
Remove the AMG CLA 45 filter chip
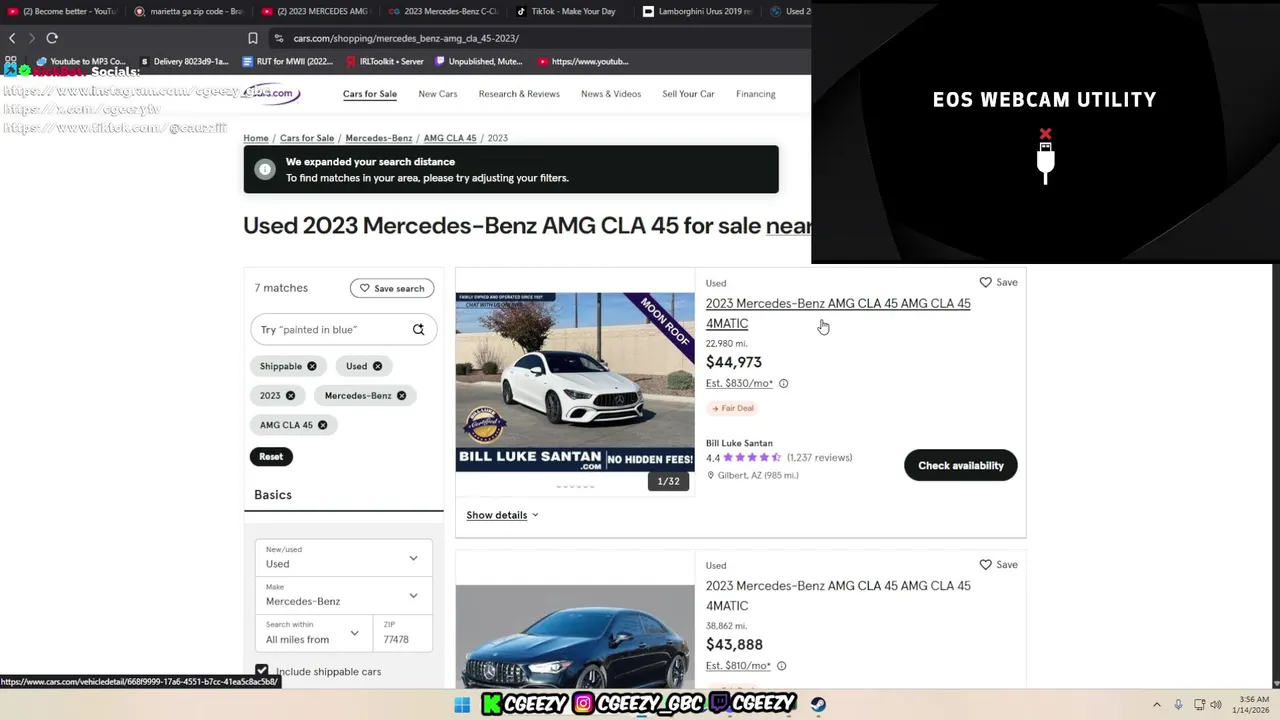click(322, 425)
